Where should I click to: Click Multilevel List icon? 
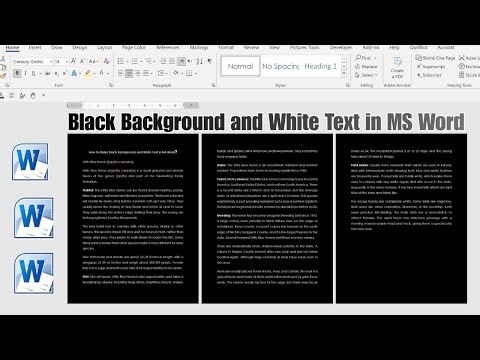[148, 61]
